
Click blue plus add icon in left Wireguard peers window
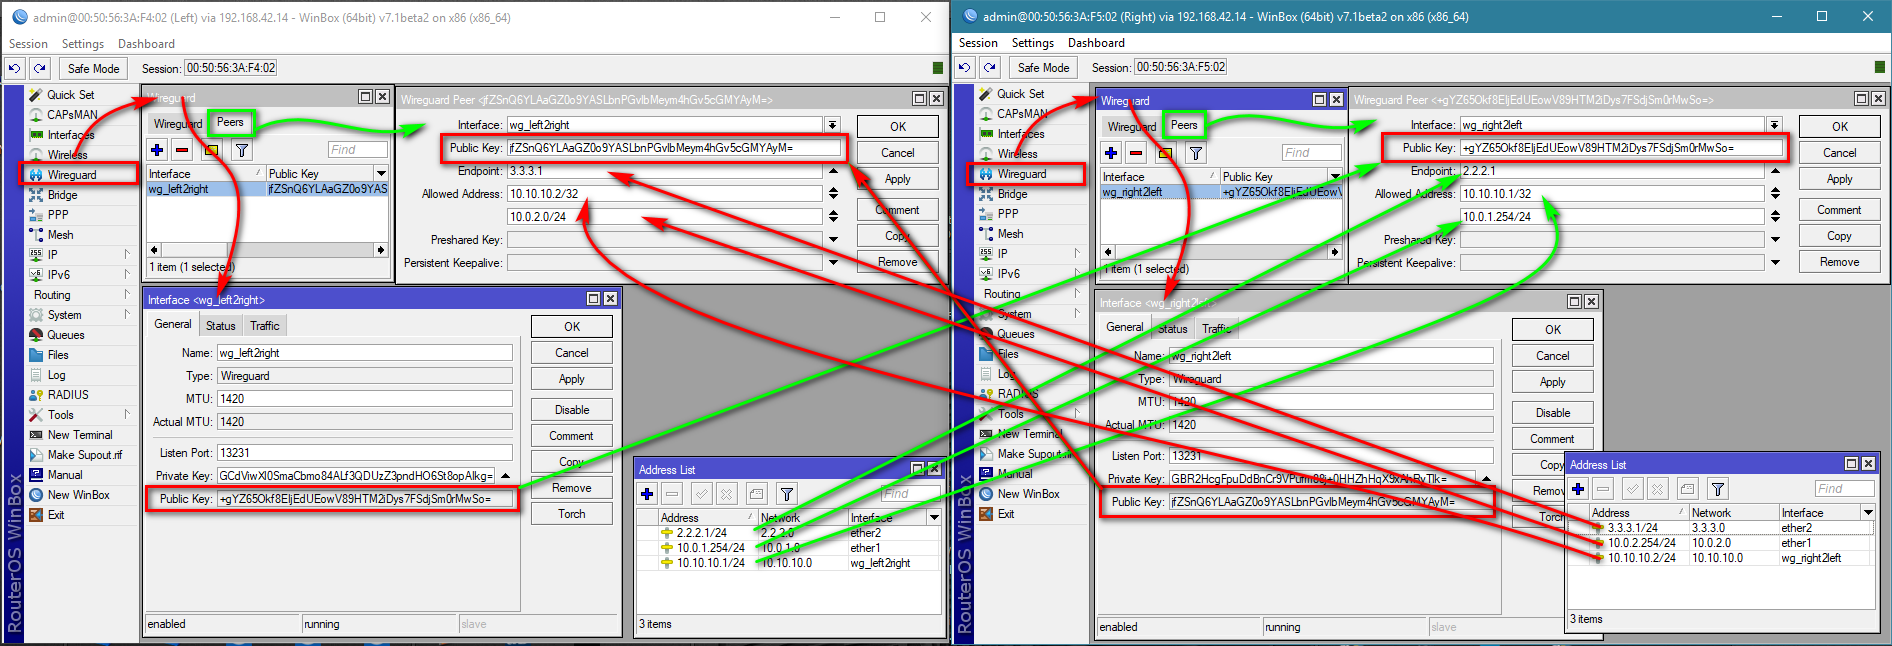[x=157, y=150]
